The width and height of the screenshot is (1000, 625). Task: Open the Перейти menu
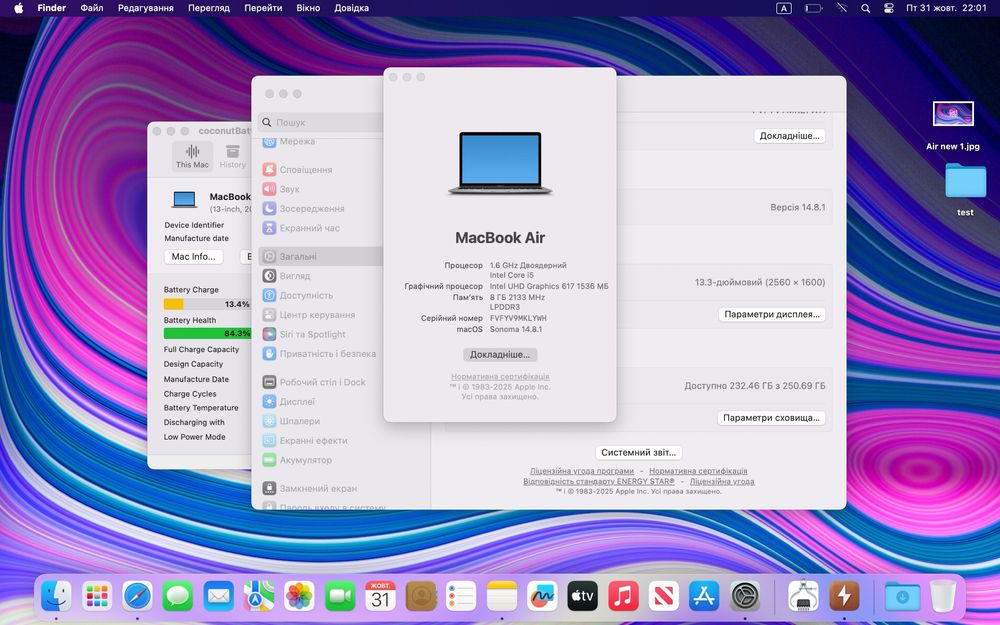(263, 8)
